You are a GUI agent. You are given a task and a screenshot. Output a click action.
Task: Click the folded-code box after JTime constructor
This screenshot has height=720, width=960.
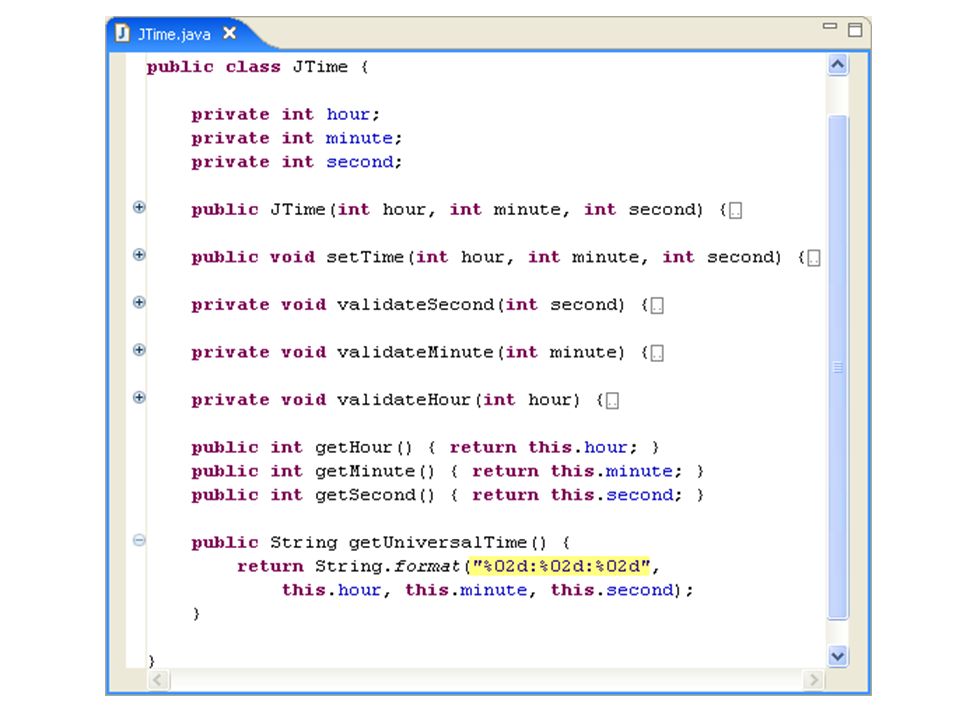pyautogui.click(x=736, y=211)
